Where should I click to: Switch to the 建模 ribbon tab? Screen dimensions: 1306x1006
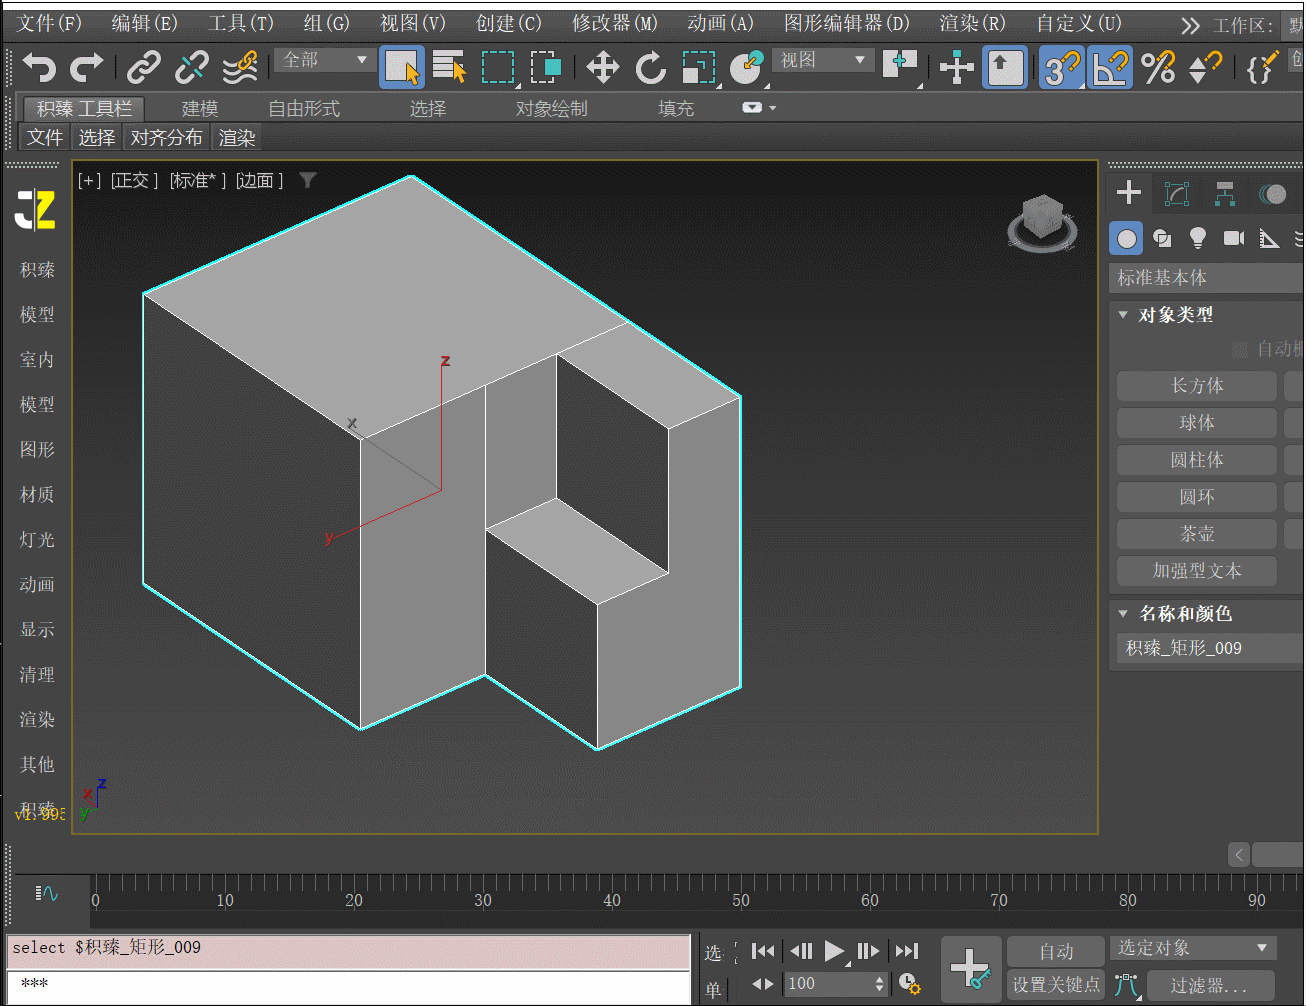[200, 108]
